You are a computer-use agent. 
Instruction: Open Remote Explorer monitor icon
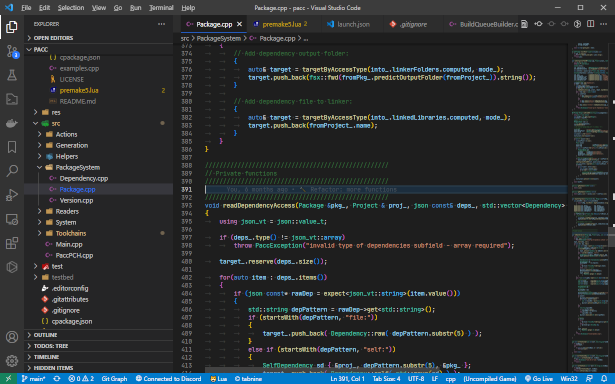click(x=12, y=219)
